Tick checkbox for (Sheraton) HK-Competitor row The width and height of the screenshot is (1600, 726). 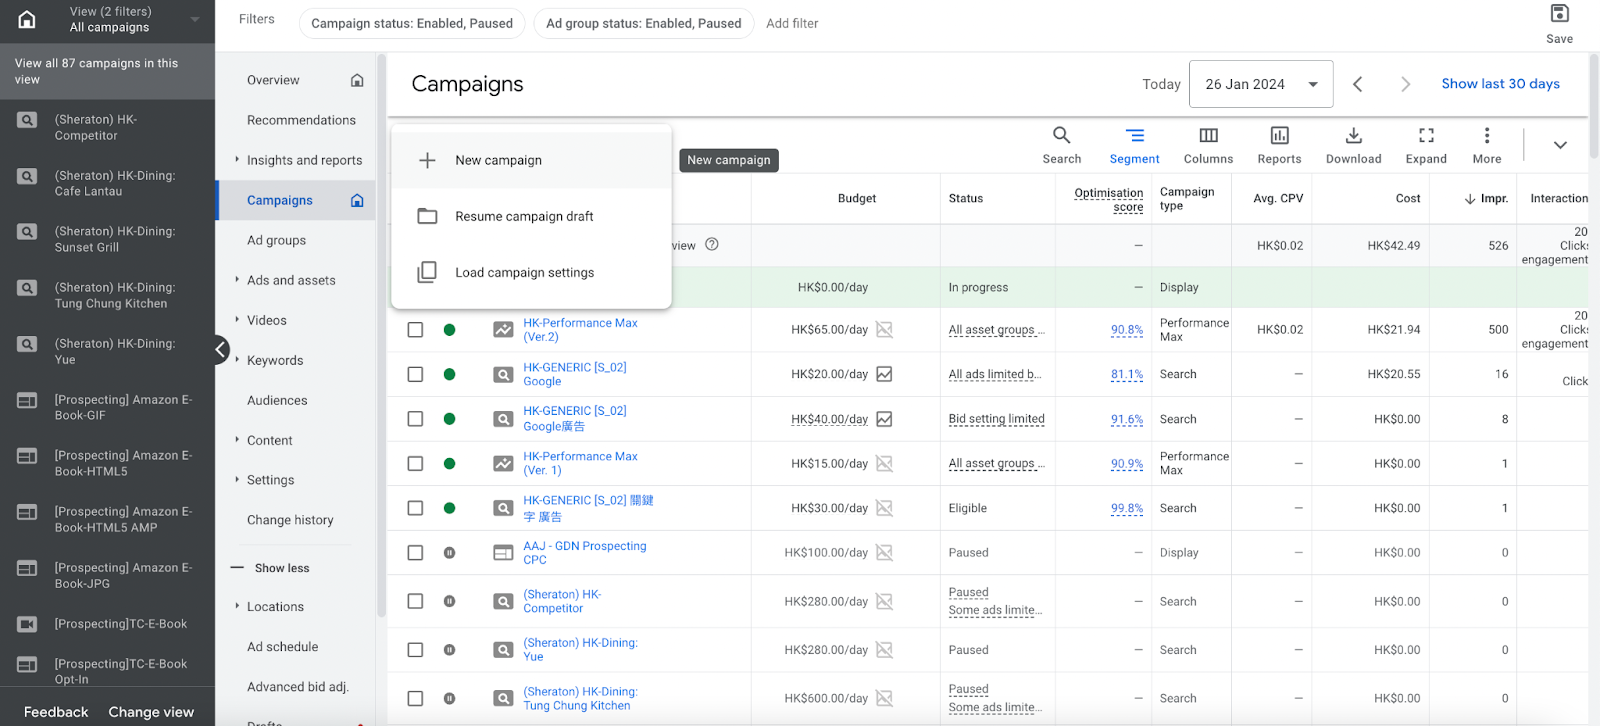point(415,601)
